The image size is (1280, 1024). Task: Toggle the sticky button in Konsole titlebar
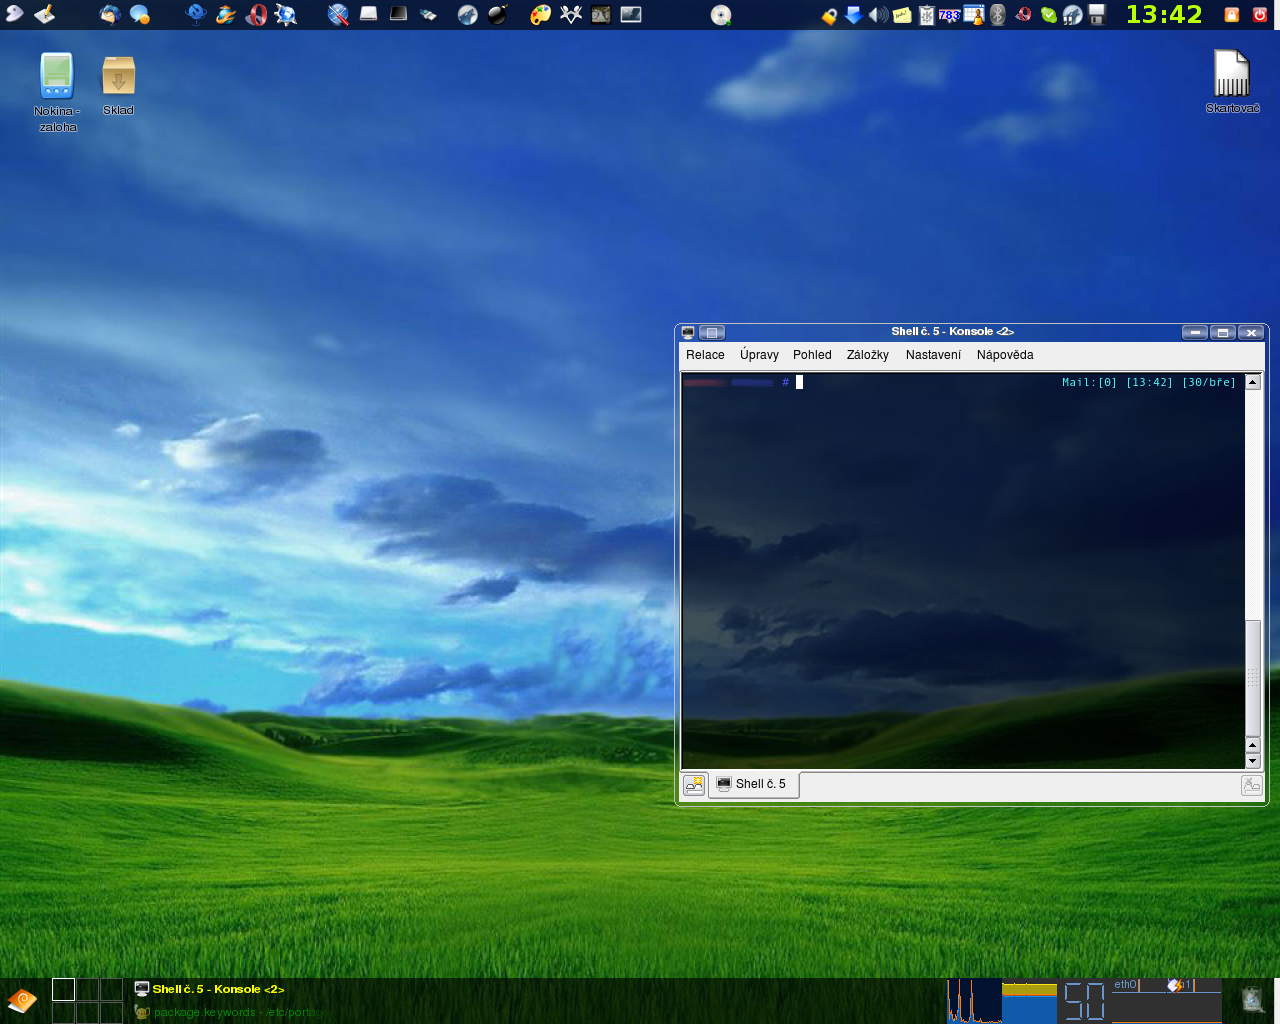tap(711, 332)
